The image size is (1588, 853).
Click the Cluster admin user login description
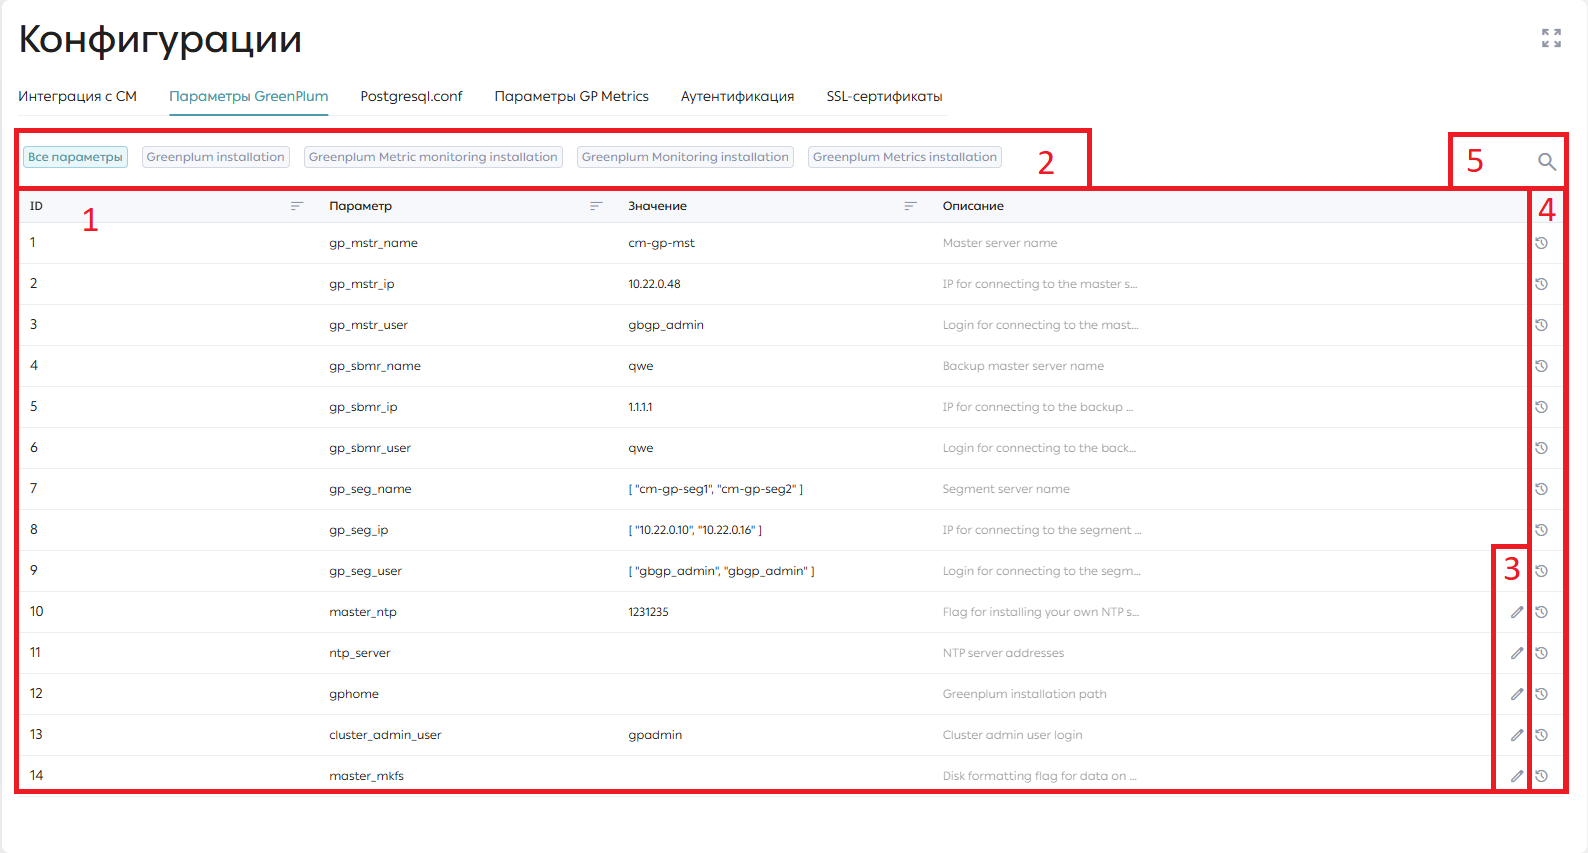1012,735
